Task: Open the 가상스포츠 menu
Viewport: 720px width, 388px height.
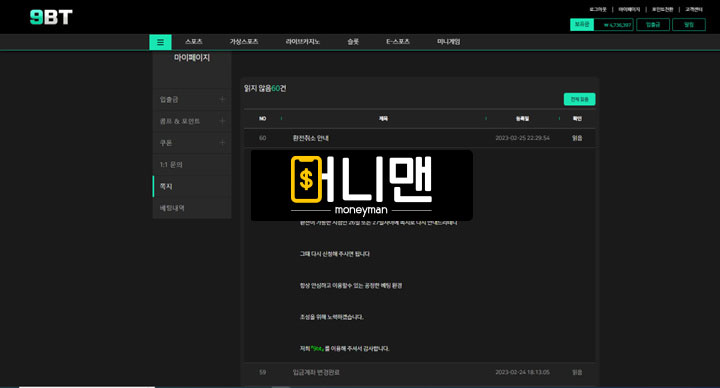Action: (x=244, y=42)
